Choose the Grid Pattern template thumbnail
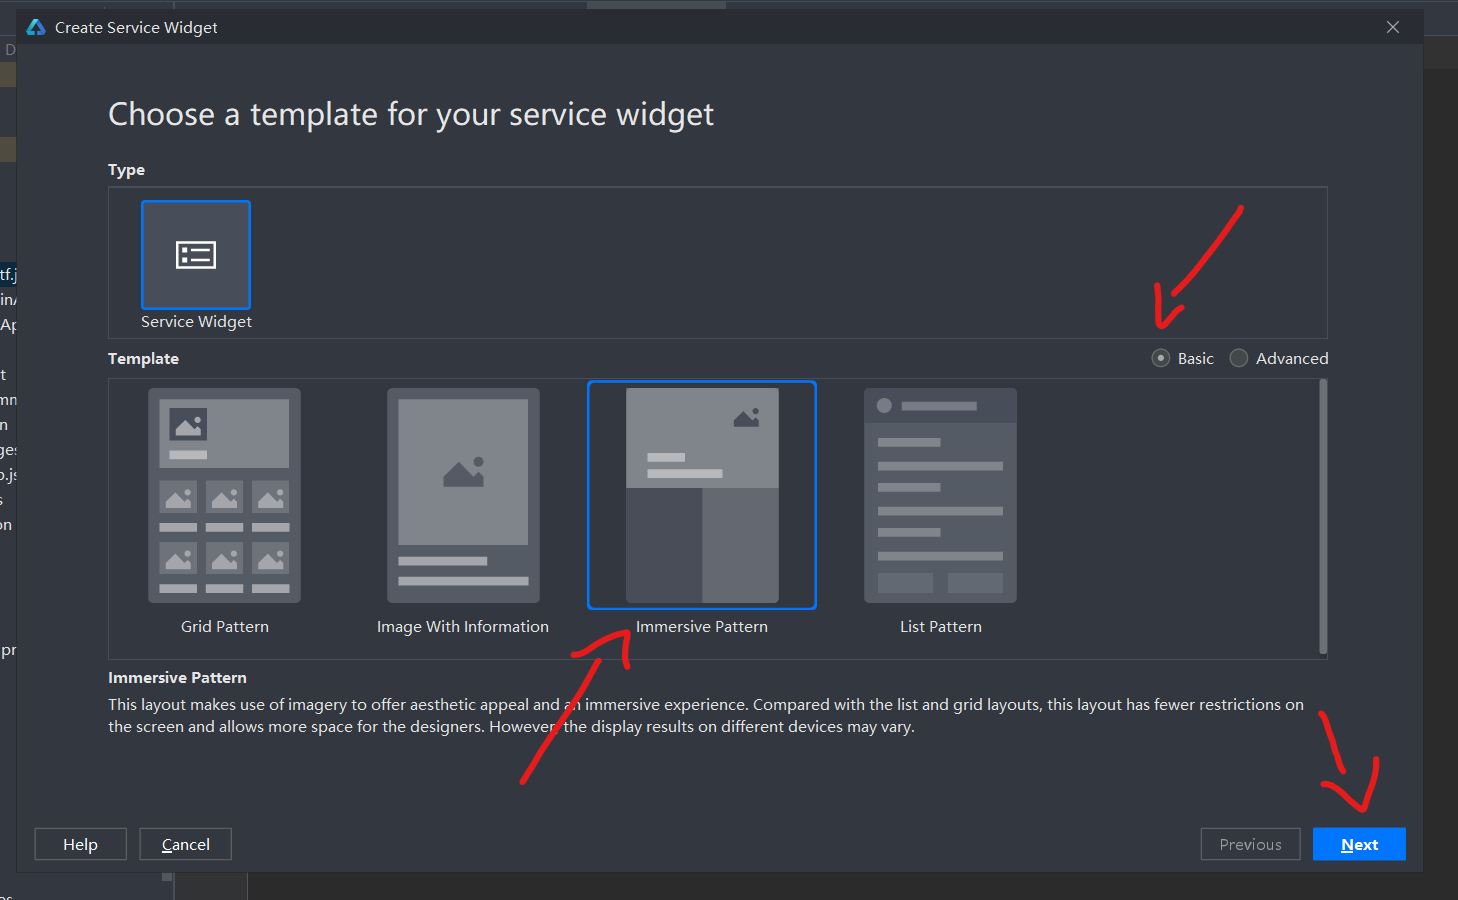Screen dimensions: 1458x900 (224, 496)
